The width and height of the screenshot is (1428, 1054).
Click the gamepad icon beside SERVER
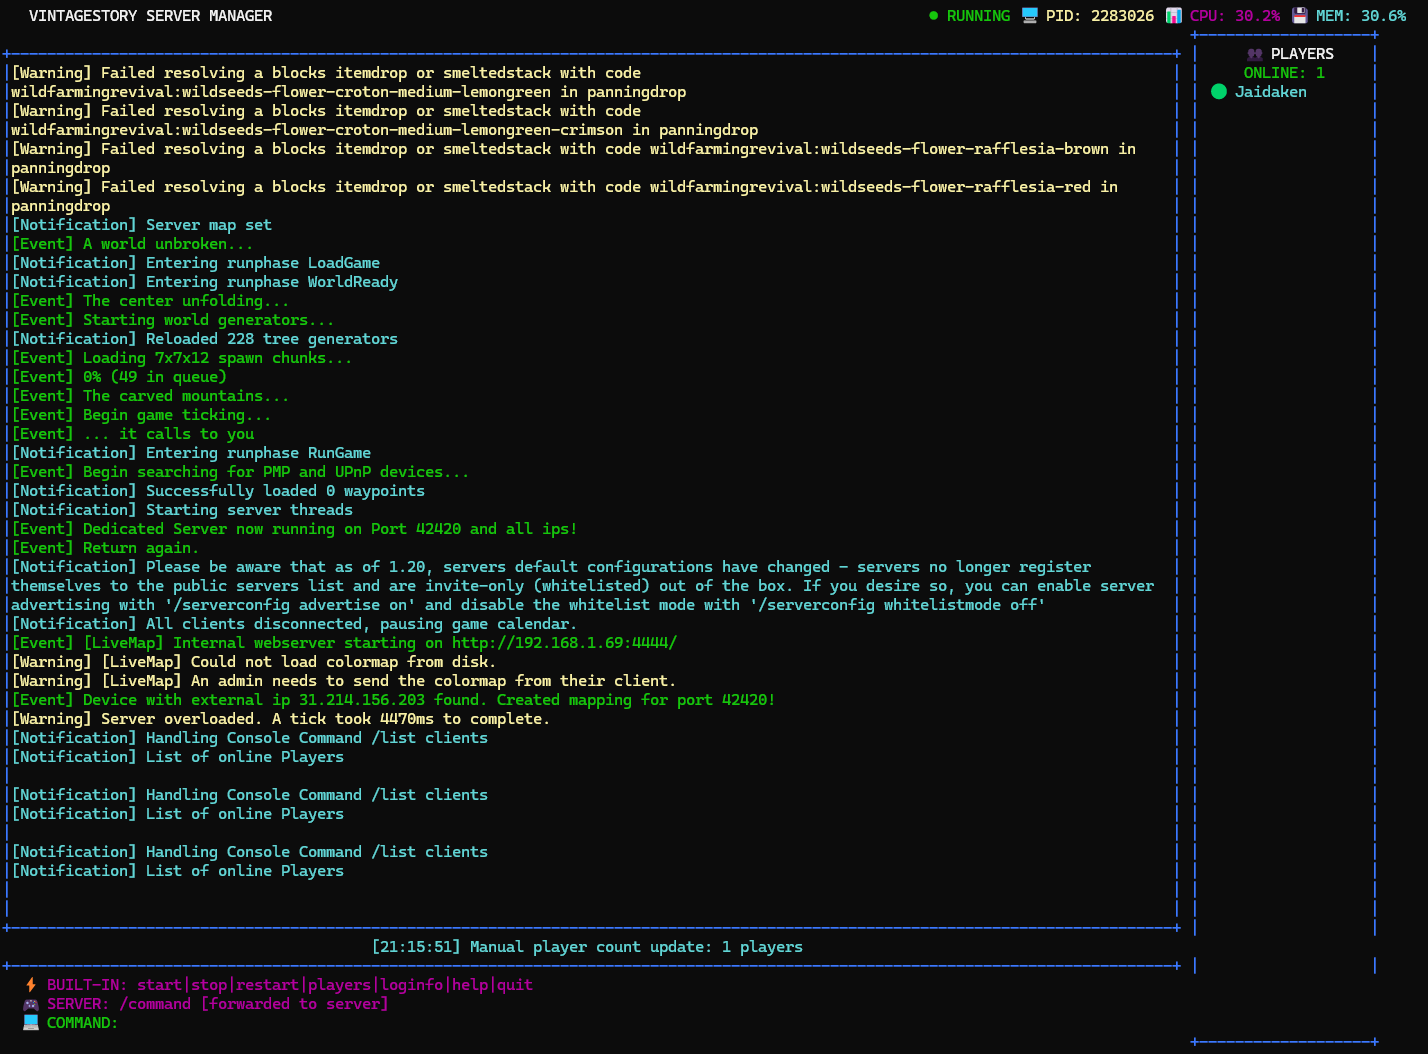(31, 1004)
